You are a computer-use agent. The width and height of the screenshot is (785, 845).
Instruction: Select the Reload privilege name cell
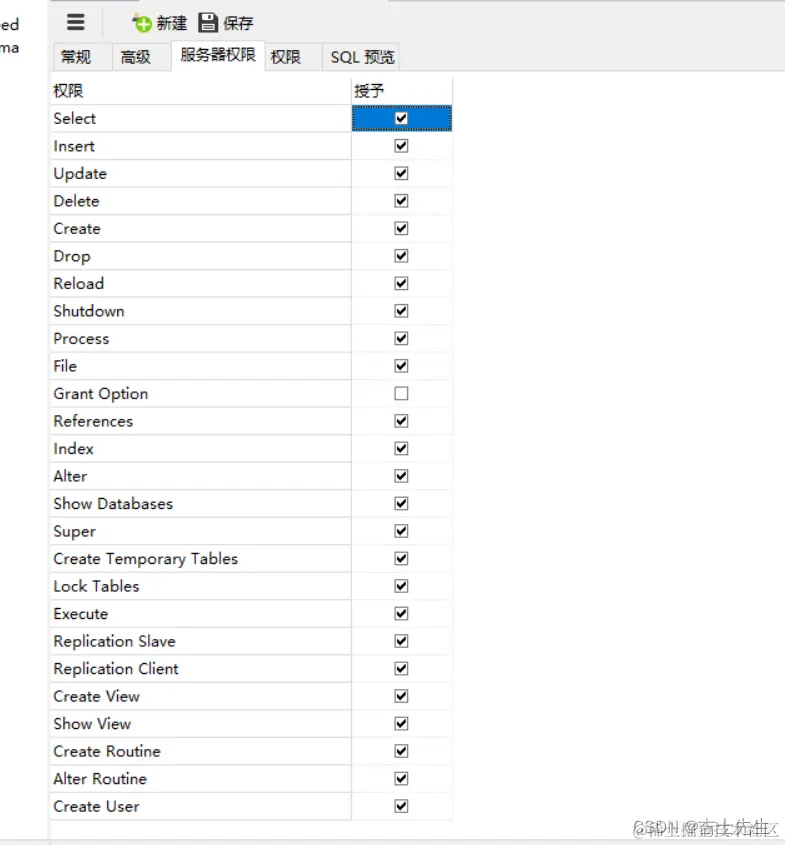200,283
